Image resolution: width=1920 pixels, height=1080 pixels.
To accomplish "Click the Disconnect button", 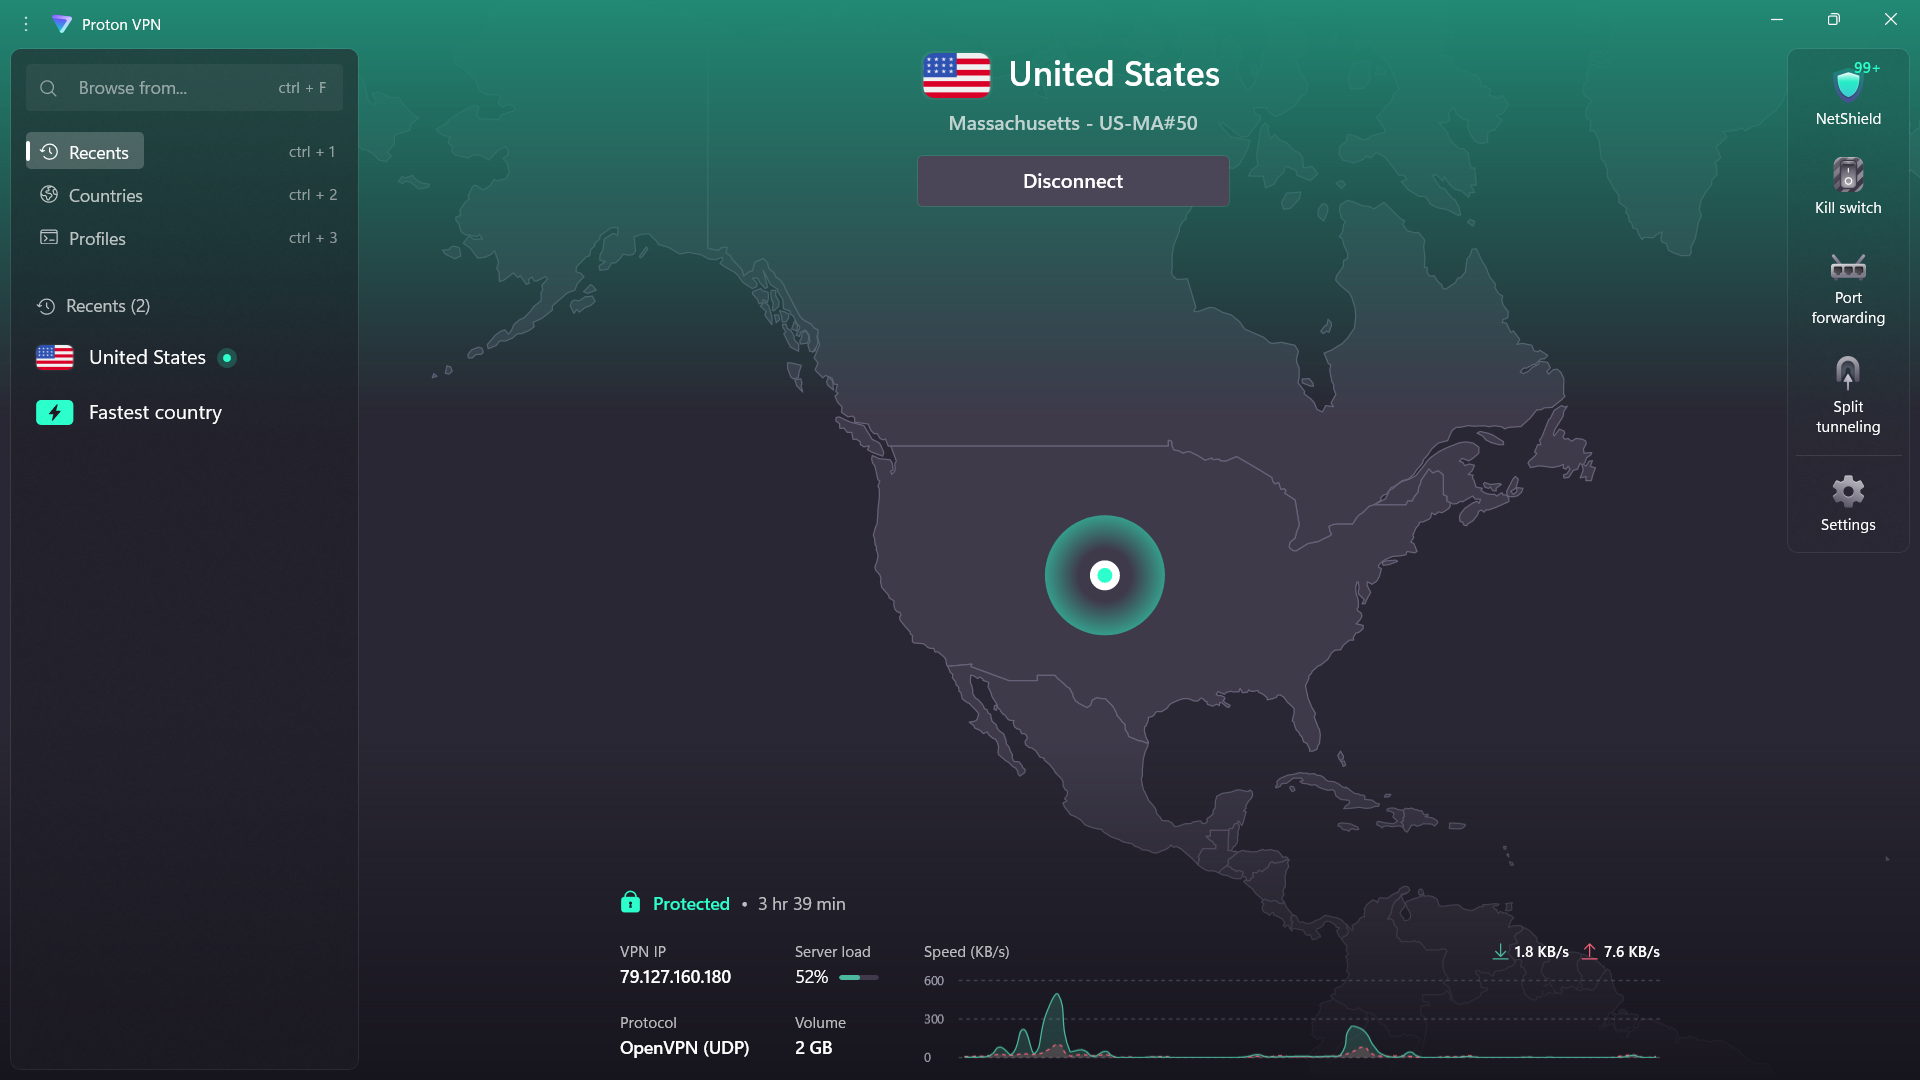I will [x=1073, y=181].
